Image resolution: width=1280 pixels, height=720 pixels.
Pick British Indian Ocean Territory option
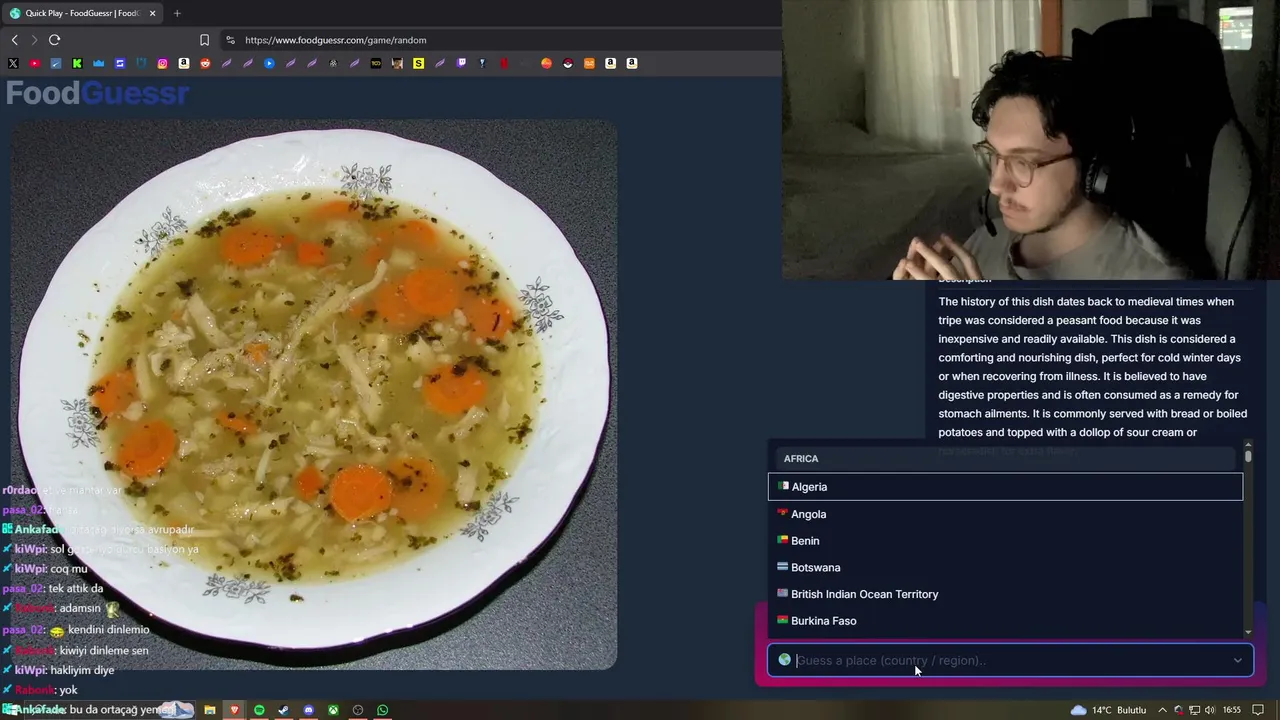pos(1005,594)
